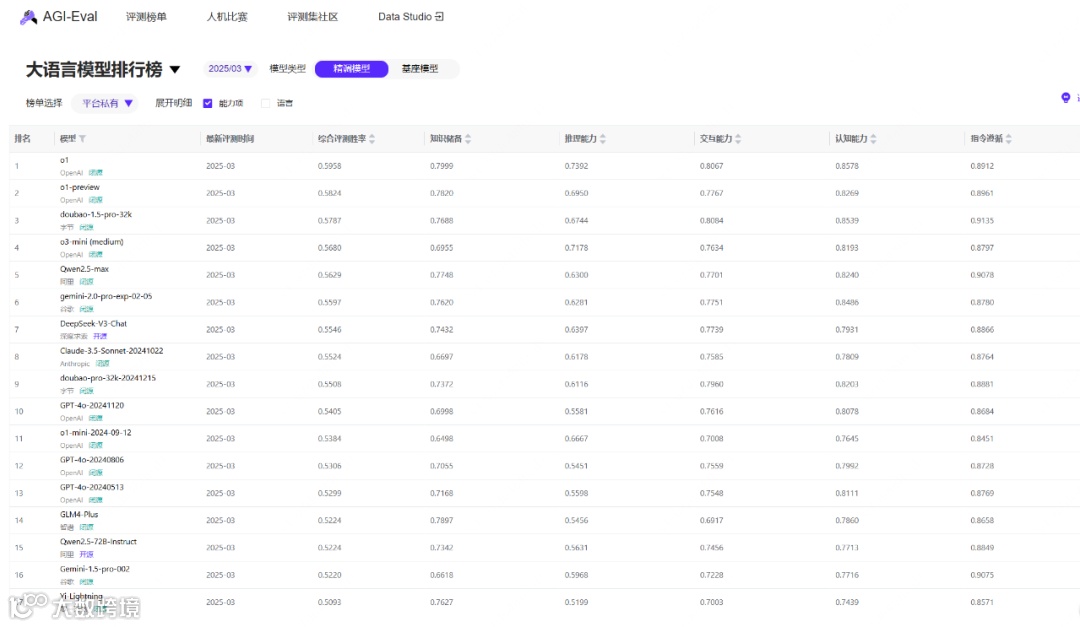Open 评测集社区 in top navigation
The width and height of the screenshot is (1080, 627).
313,17
